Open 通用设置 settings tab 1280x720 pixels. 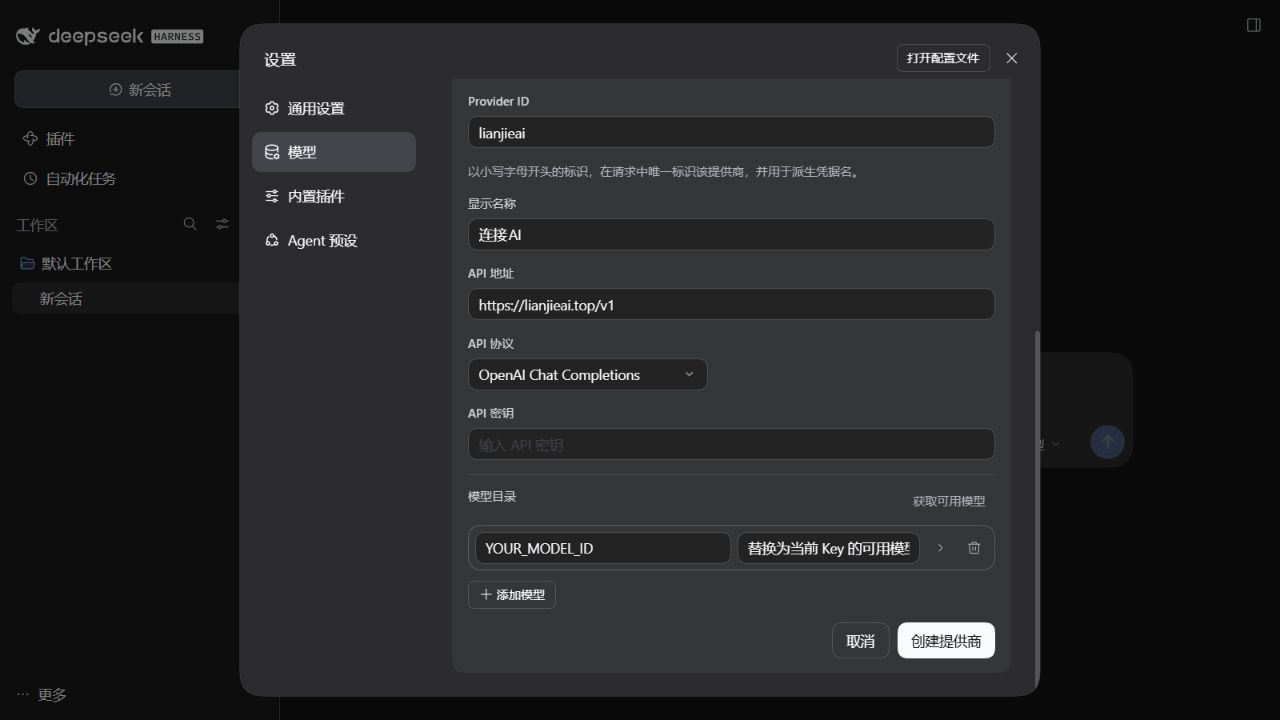coord(334,108)
